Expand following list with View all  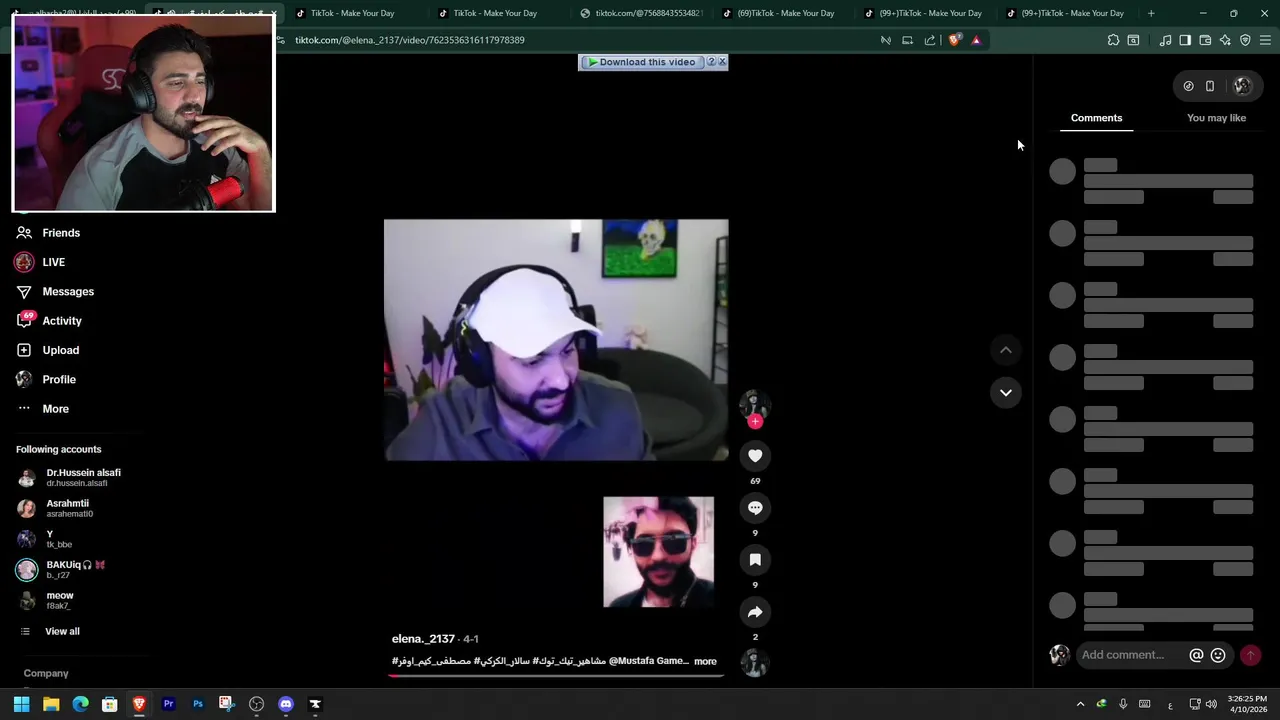49,632
